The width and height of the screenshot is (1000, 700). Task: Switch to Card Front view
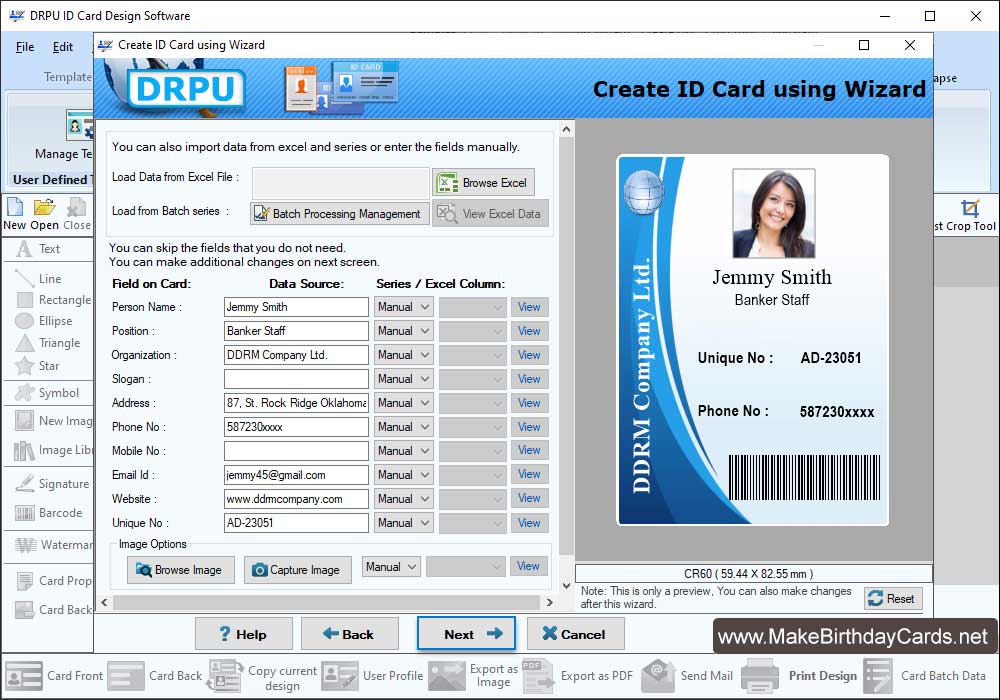click(x=54, y=676)
